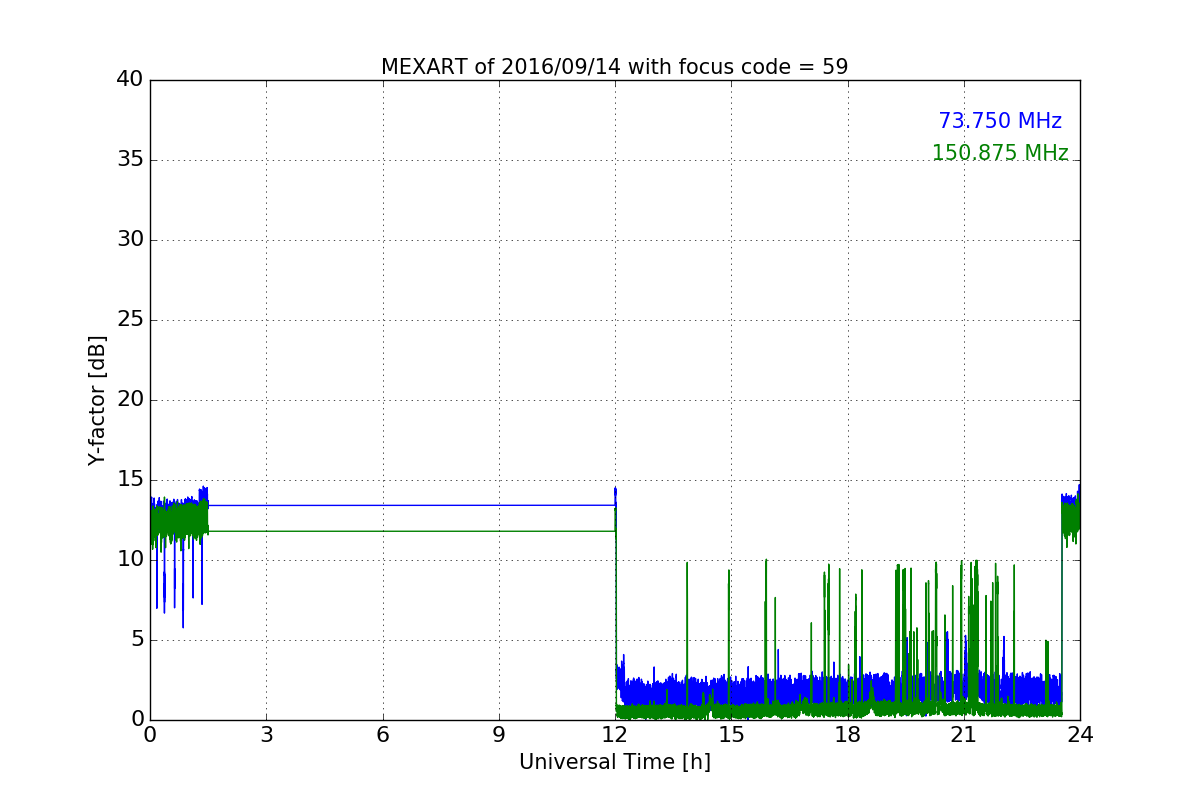This screenshot has height=800, width=1200.
Task: Click the 'Universal Time [h]' axis label
Action: pyautogui.click(x=615, y=762)
